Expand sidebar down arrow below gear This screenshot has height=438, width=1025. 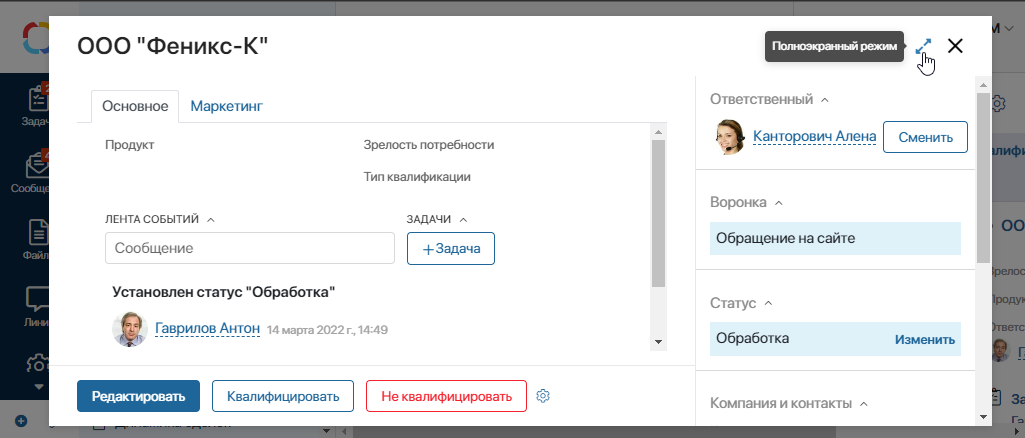[38, 386]
